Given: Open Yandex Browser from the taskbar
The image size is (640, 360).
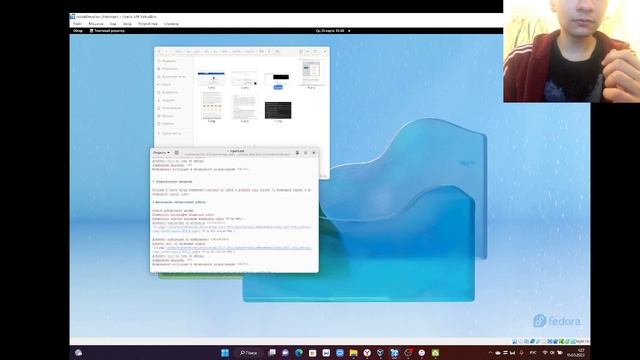Looking at the screenshot, I should click(x=367, y=353).
